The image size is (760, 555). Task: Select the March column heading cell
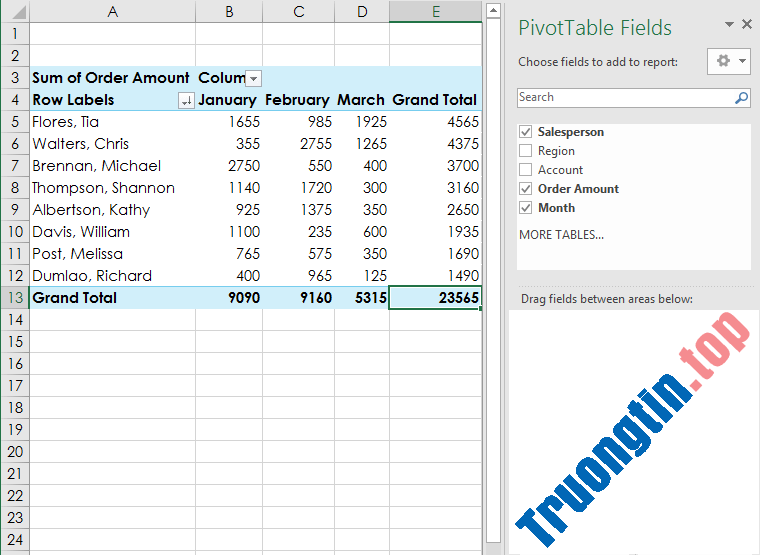[x=362, y=100]
